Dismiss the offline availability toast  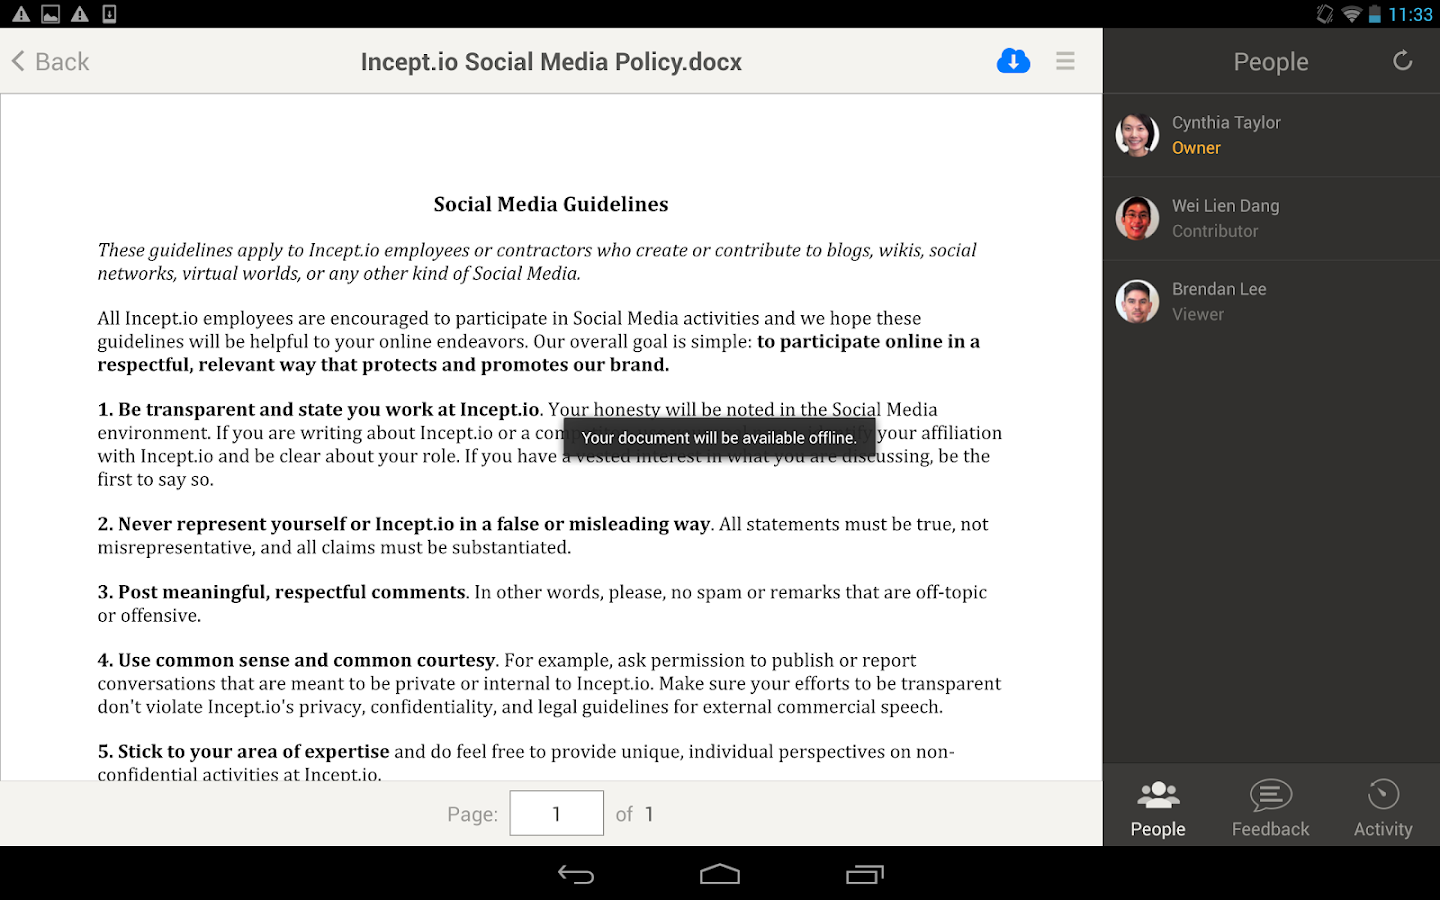click(x=719, y=437)
